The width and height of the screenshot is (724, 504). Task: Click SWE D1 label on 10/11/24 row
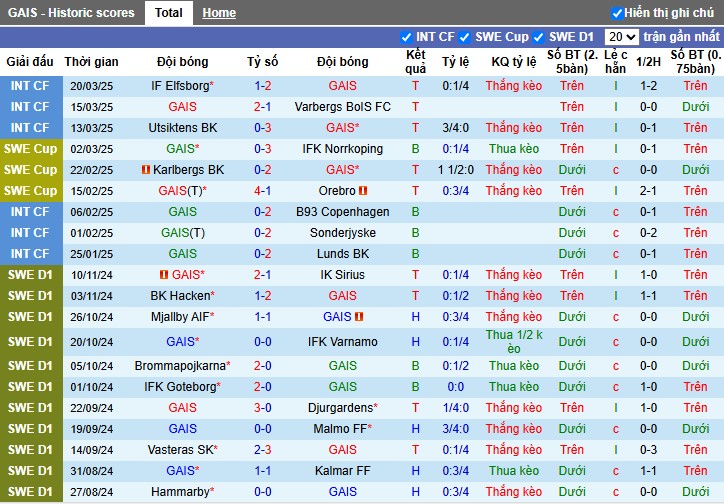pyautogui.click(x=30, y=275)
